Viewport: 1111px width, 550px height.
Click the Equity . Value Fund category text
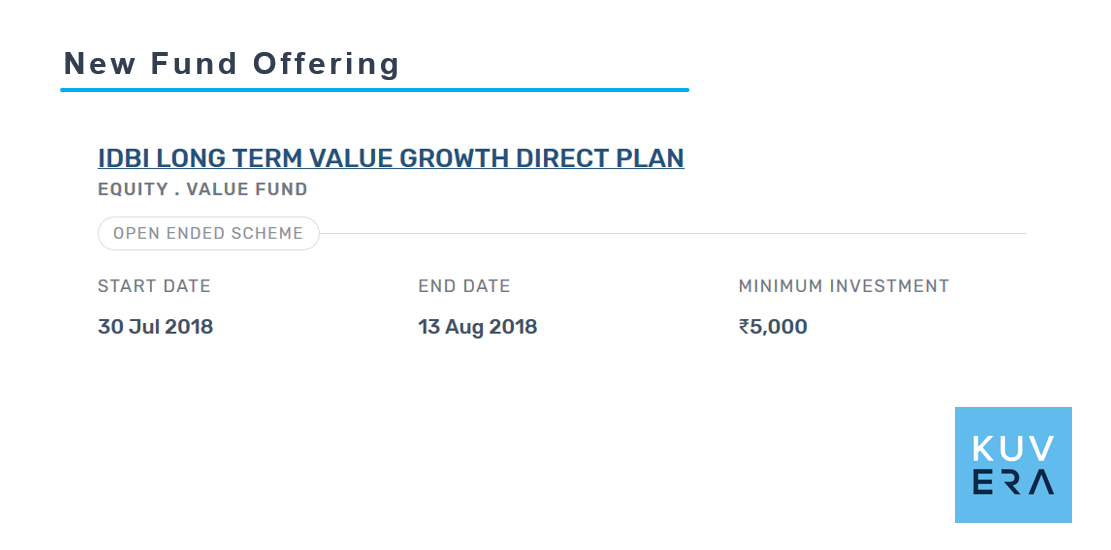tap(203, 189)
